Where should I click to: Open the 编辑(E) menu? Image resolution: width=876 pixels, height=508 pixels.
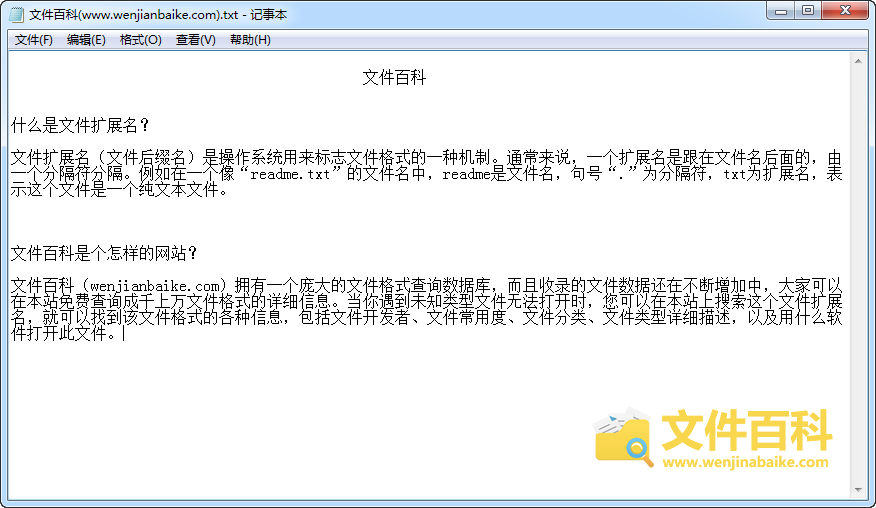(x=85, y=40)
